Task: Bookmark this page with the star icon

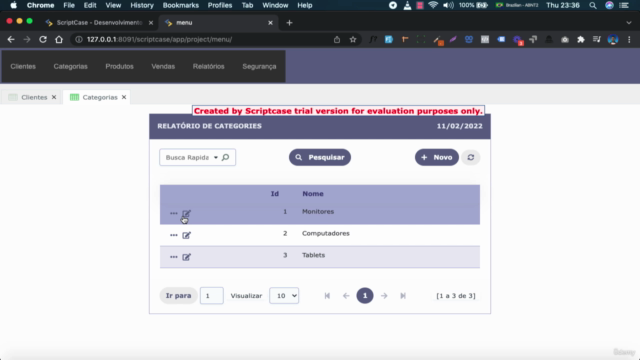Action: click(353, 40)
